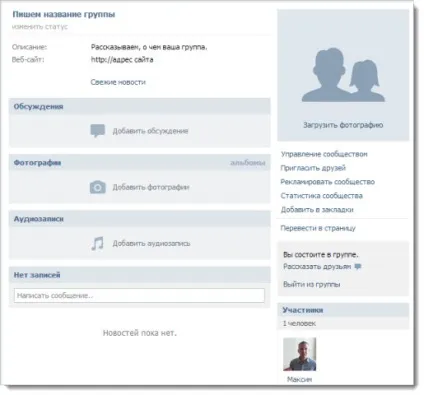Select Добавить аудиозапись
The width and height of the screenshot is (424, 395).
tap(151, 243)
